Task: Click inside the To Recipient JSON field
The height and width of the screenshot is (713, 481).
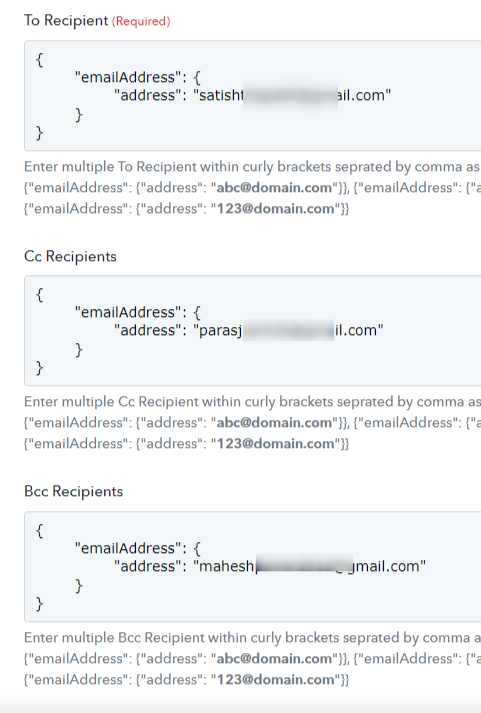Action: click(253, 95)
